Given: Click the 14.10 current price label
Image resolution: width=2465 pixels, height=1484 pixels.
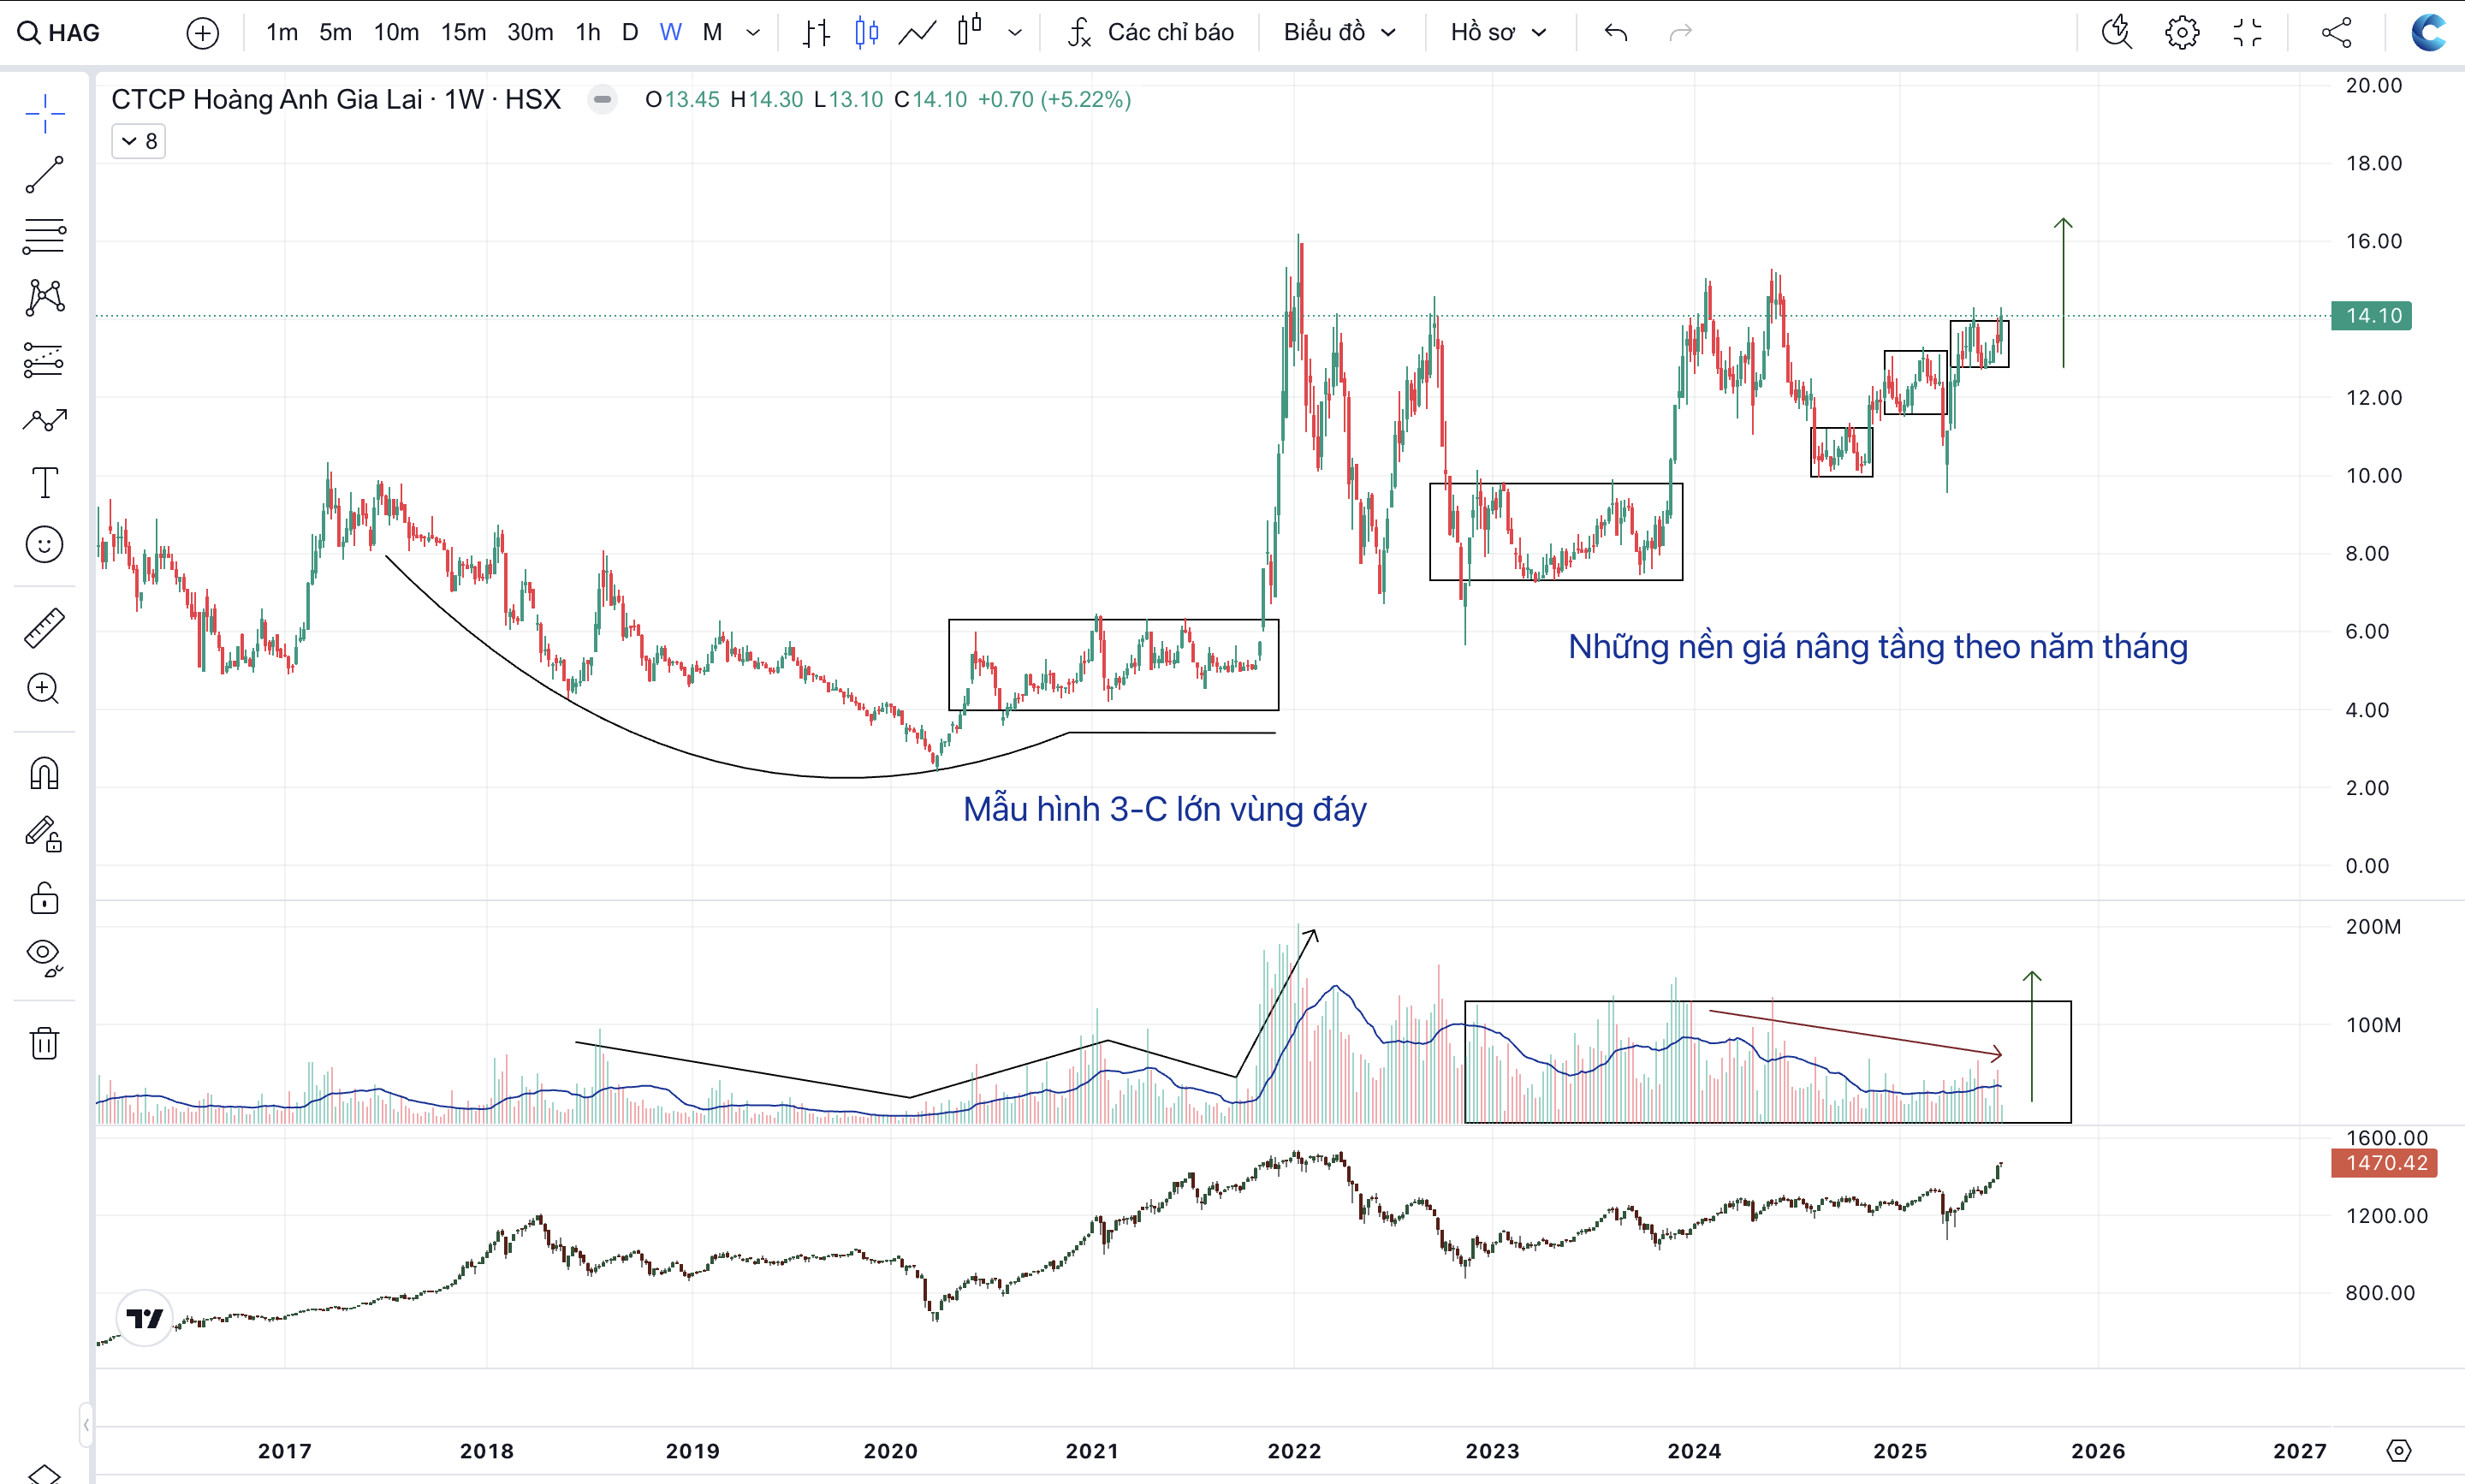Looking at the screenshot, I should point(2371,316).
